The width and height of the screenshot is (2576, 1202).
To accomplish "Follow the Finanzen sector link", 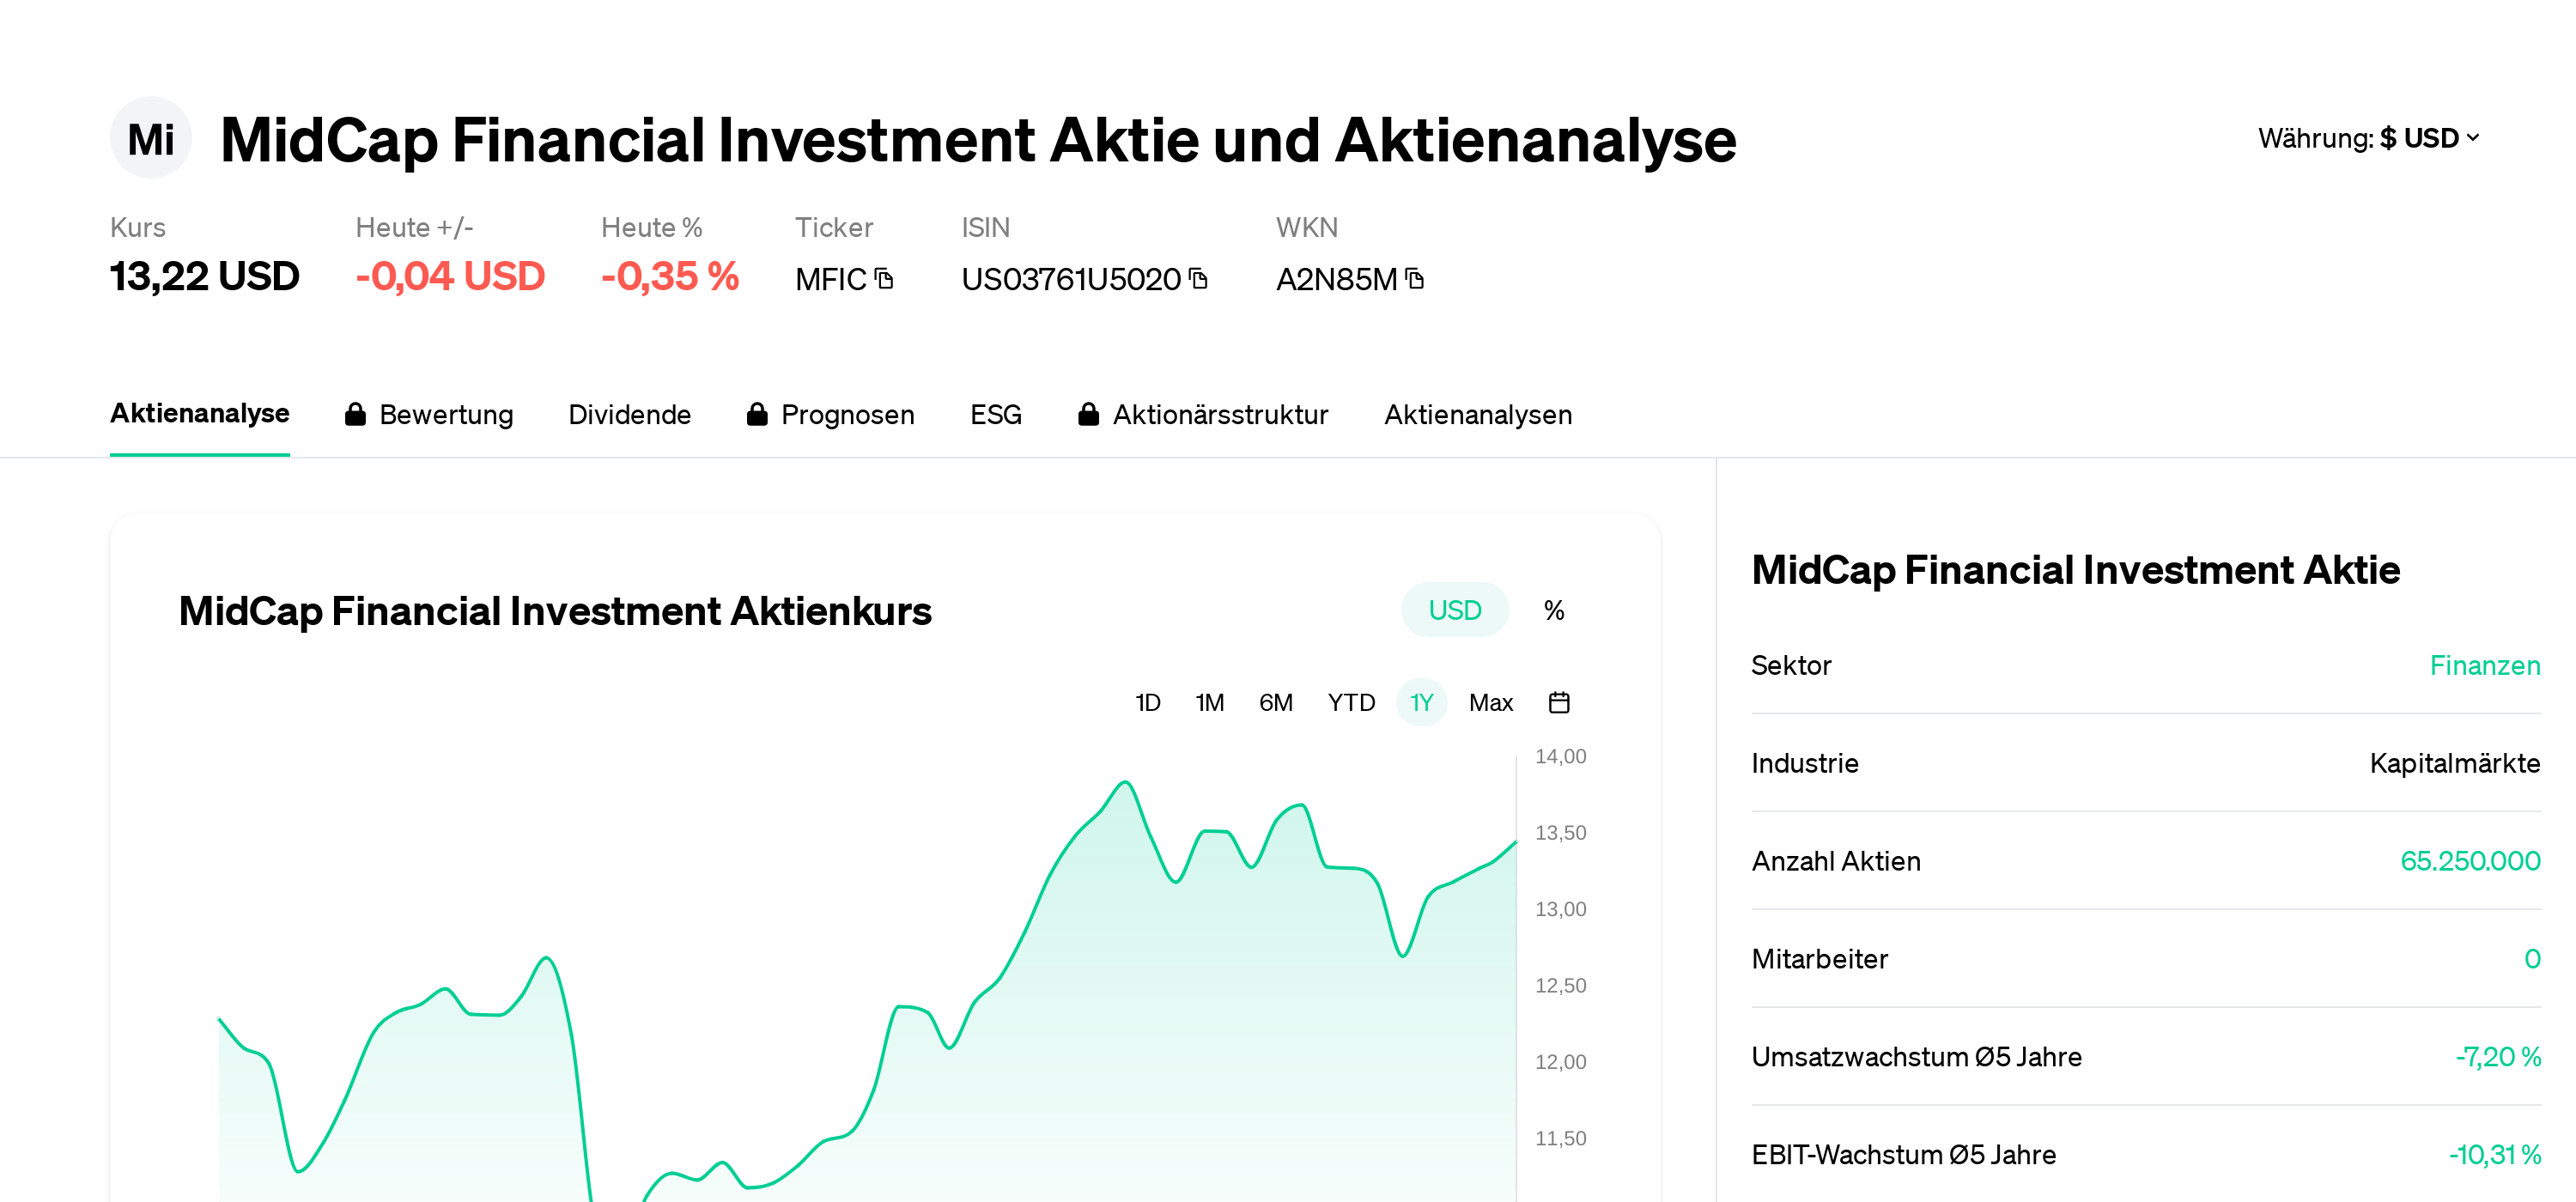I will tap(2484, 665).
